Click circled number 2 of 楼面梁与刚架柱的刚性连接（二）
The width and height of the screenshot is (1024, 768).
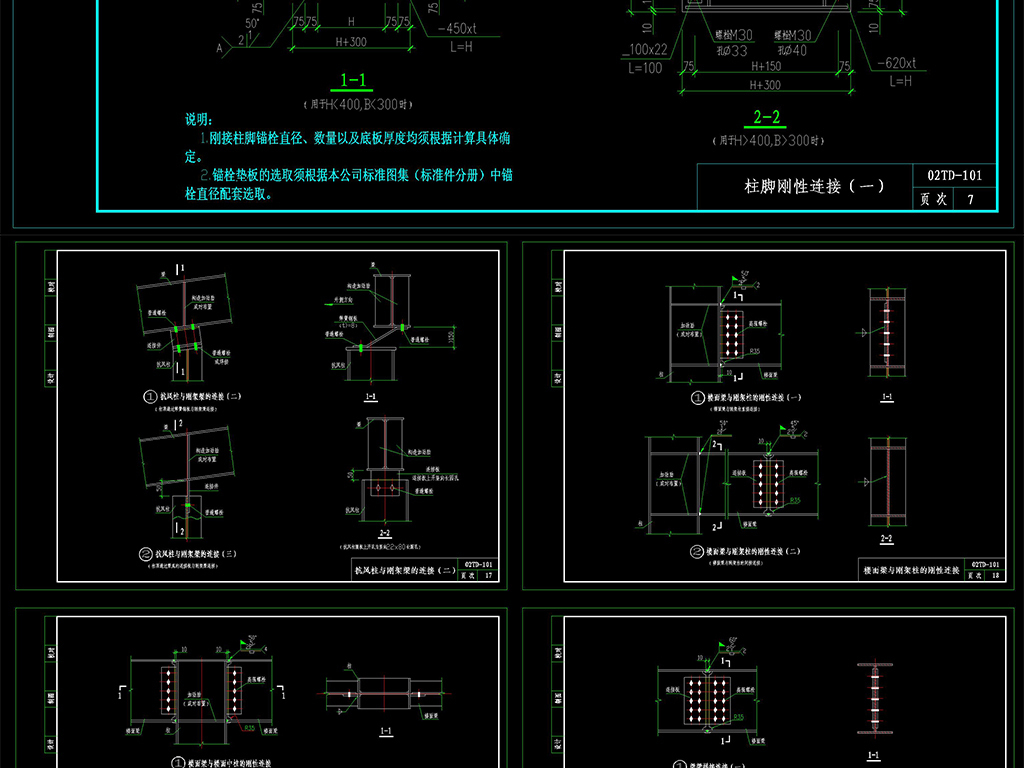pyautogui.click(x=696, y=551)
